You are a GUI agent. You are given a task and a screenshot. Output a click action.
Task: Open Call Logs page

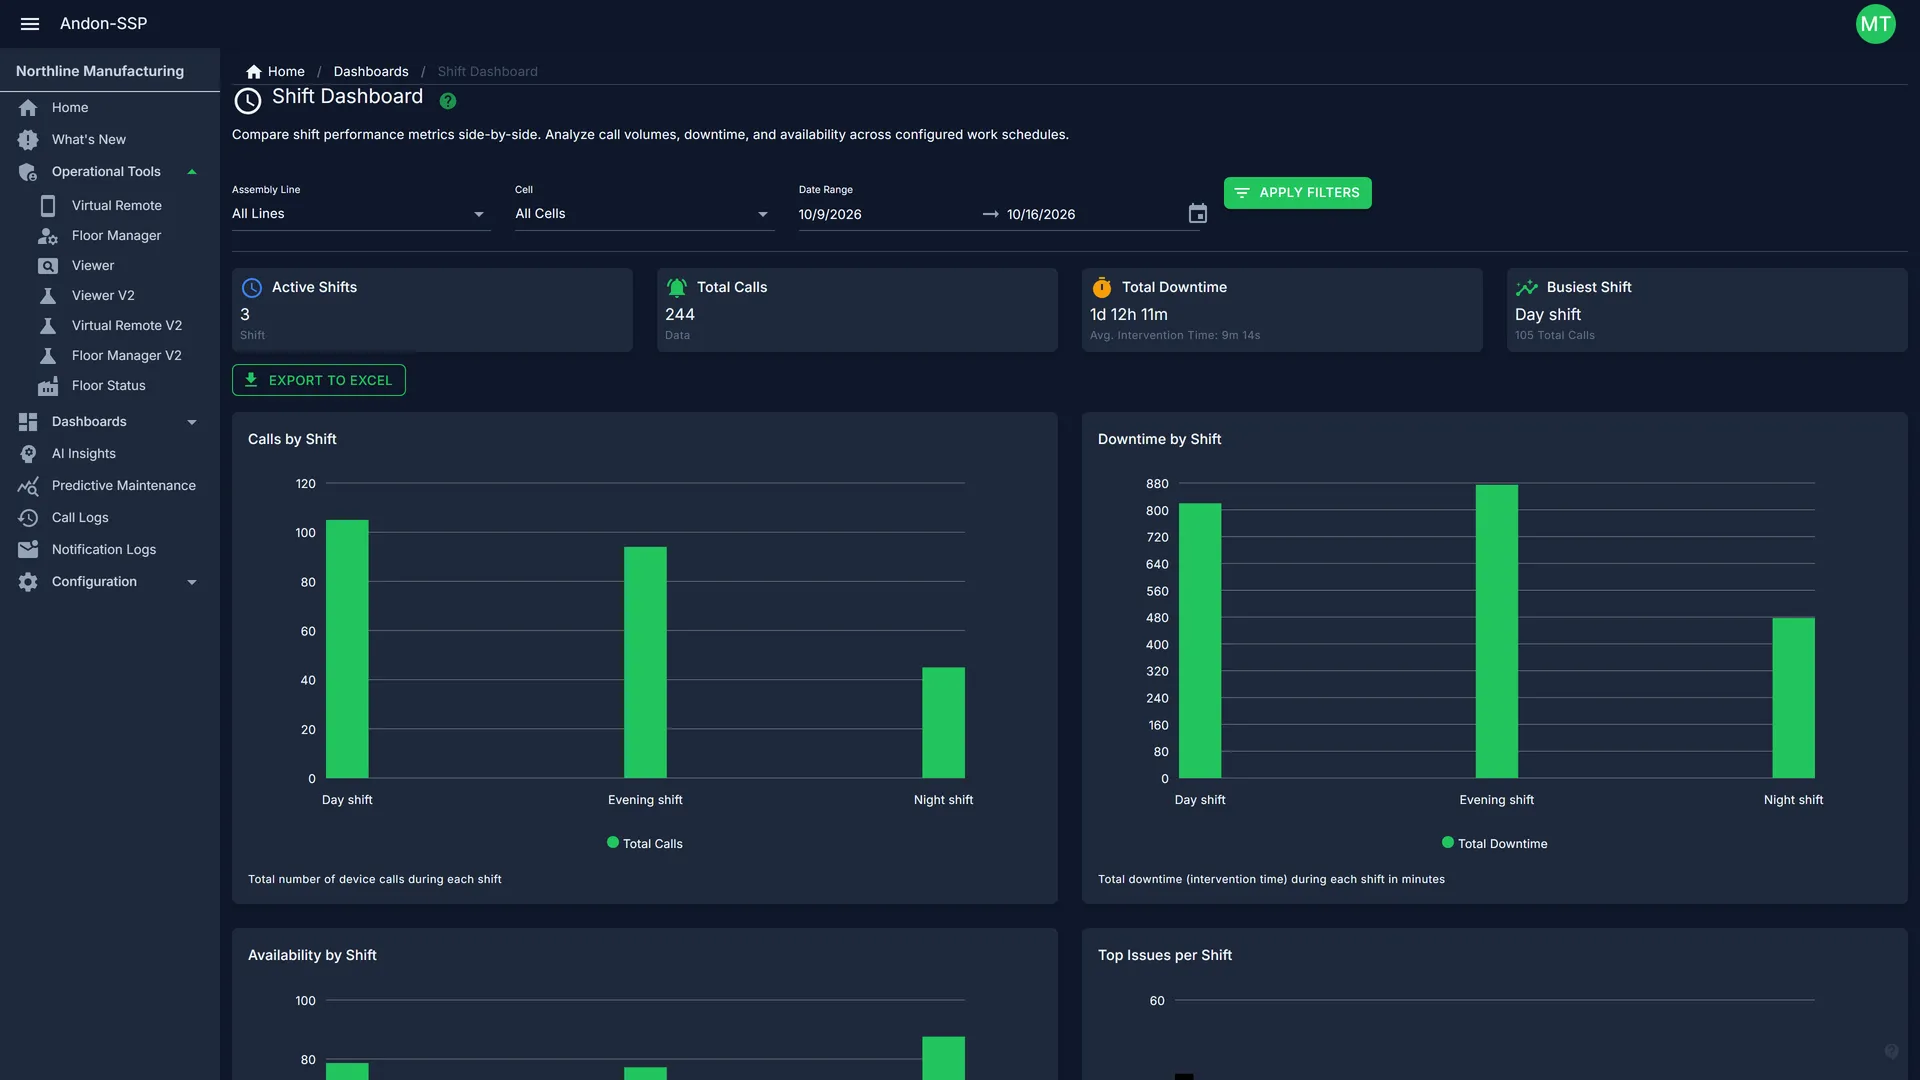click(80, 518)
